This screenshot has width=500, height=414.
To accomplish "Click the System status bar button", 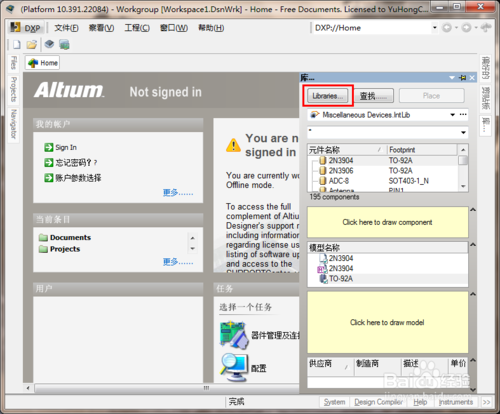I will (x=334, y=402).
